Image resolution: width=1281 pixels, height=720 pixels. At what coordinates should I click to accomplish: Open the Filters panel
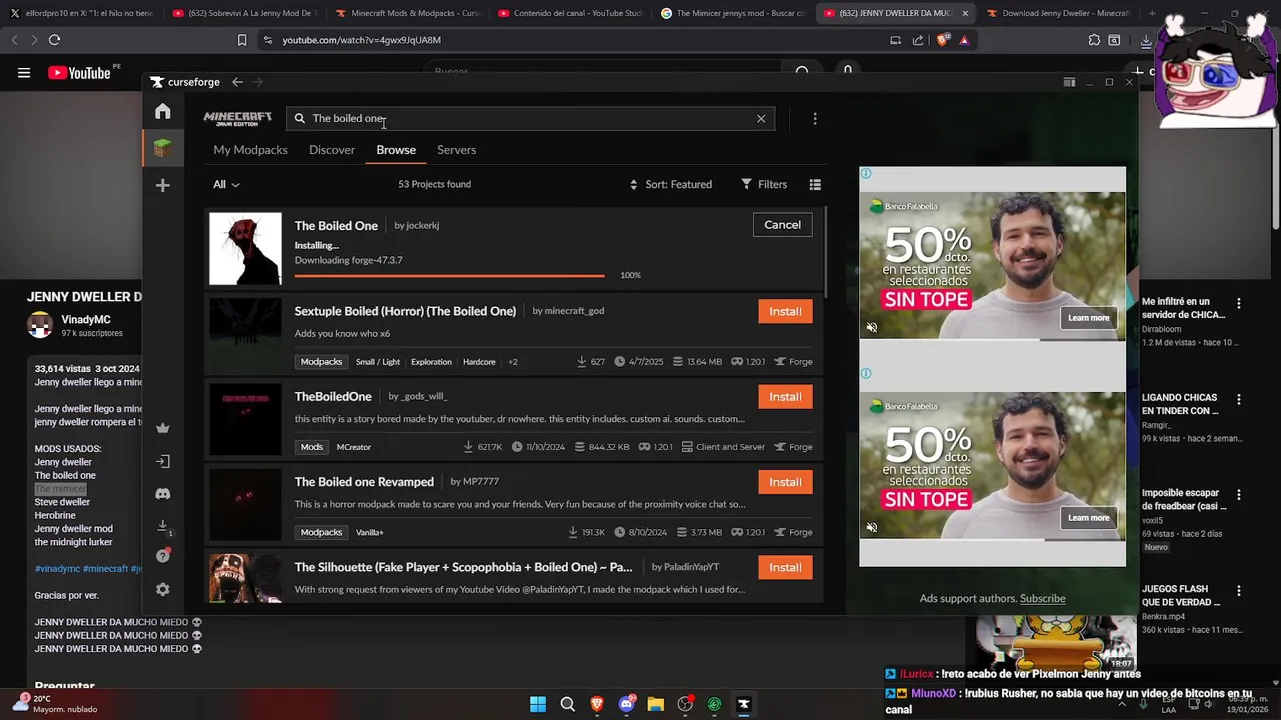tap(764, 184)
